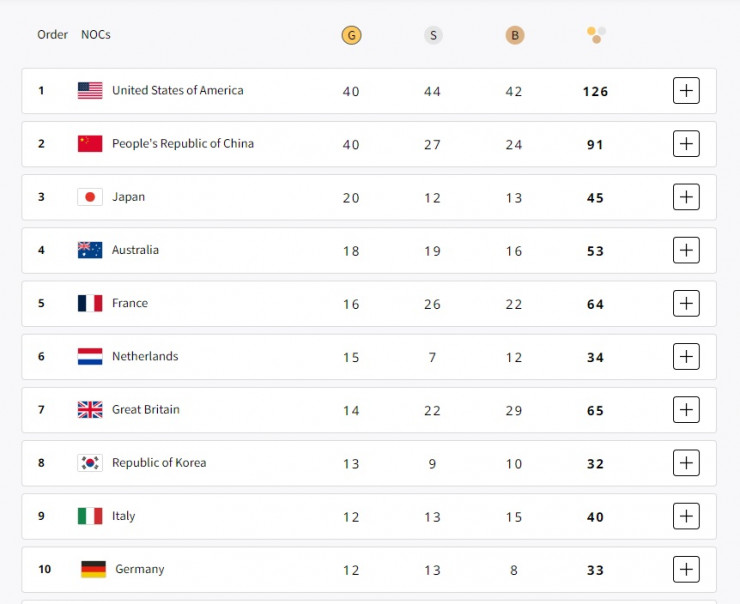
Task: Click the Australia flag icon
Action: [x=90, y=250]
